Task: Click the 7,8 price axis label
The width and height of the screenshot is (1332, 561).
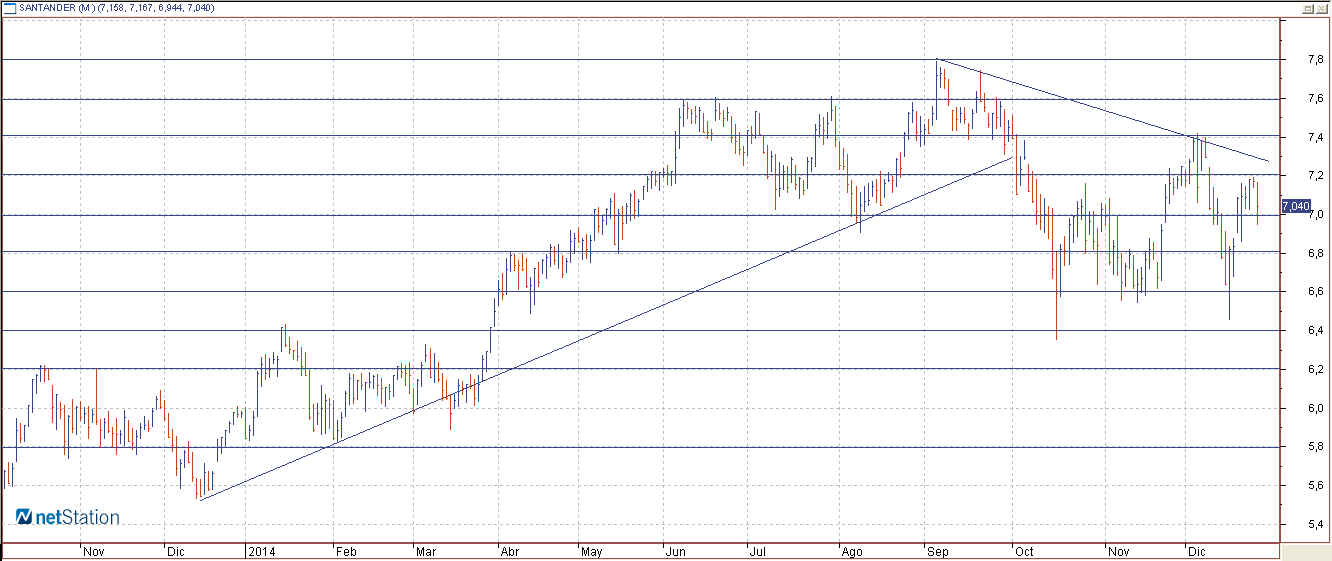Action: tap(1316, 60)
